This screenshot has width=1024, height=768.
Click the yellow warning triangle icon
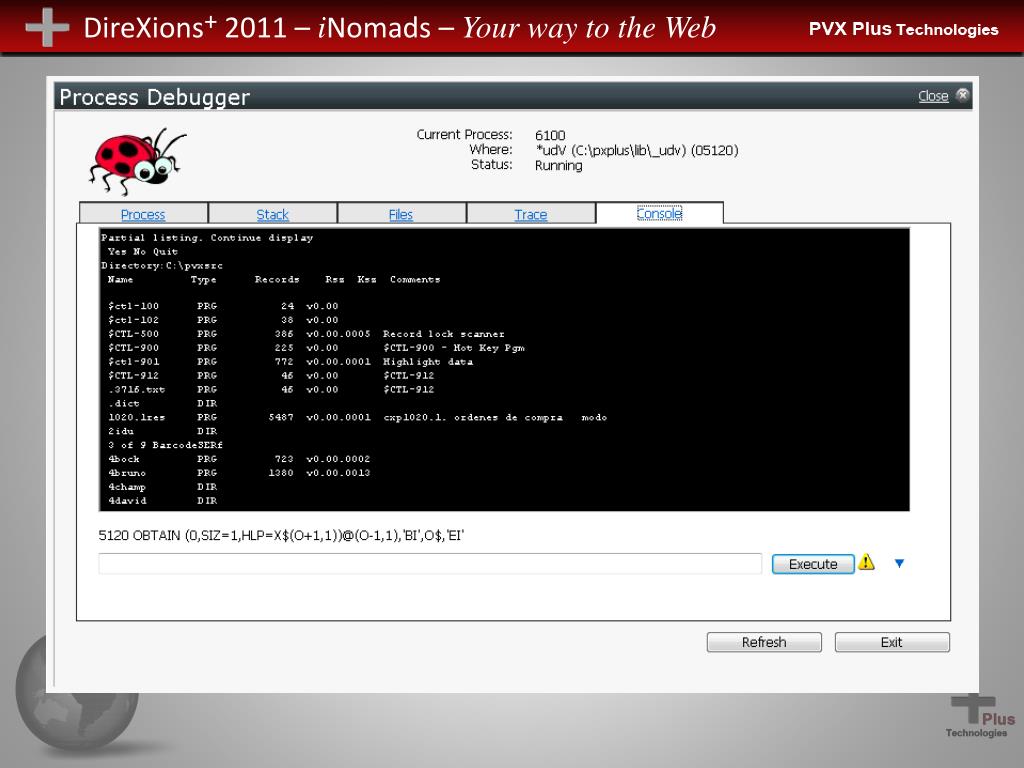(x=866, y=562)
